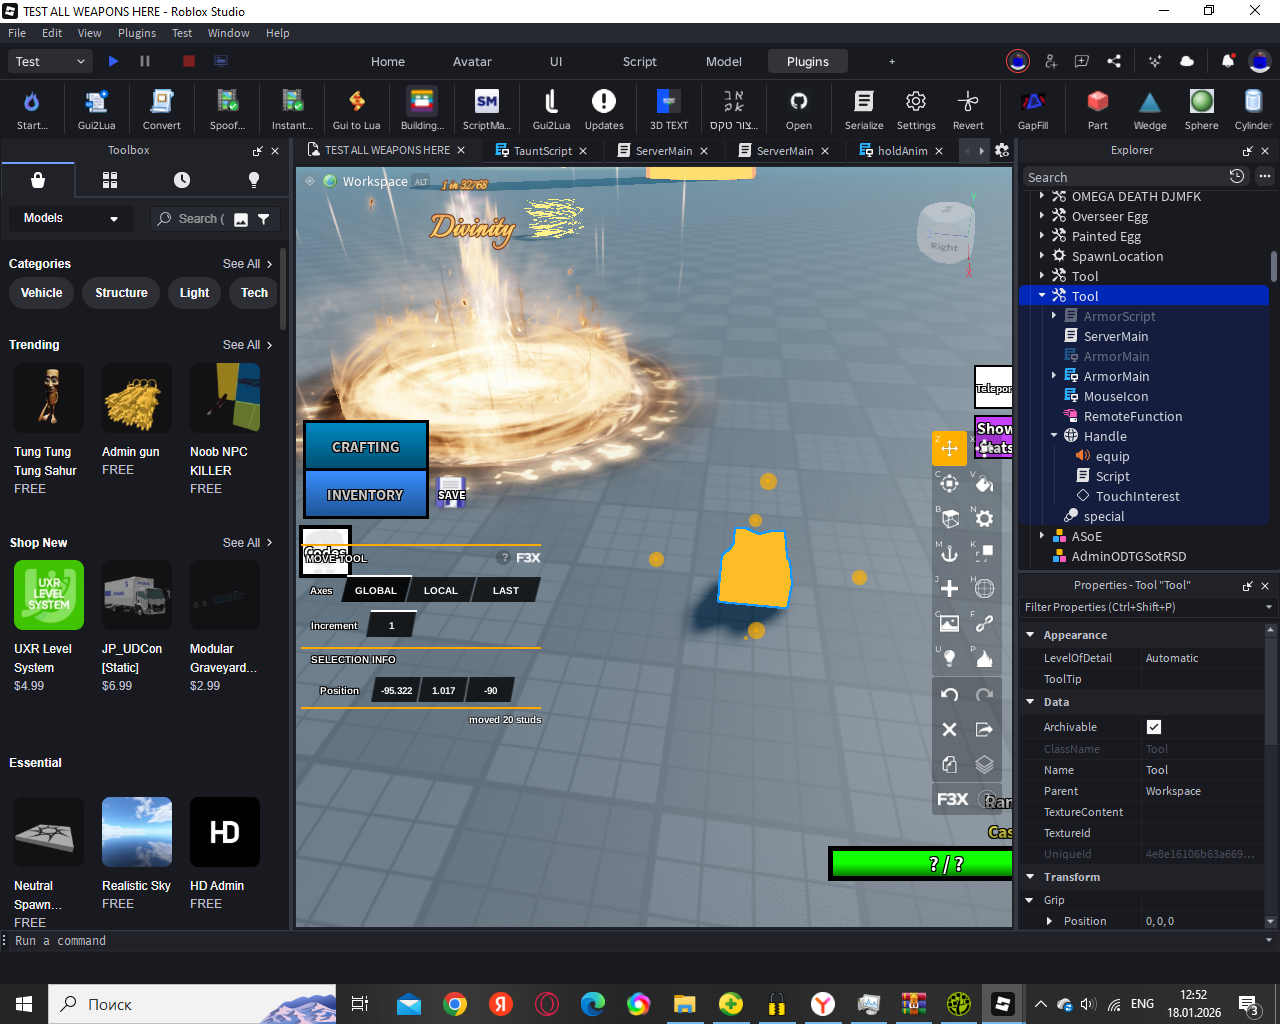The height and width of the screenshot is (1024, 1280).
Task: Click See All next to Shop New
Action: tap(247, 543)
